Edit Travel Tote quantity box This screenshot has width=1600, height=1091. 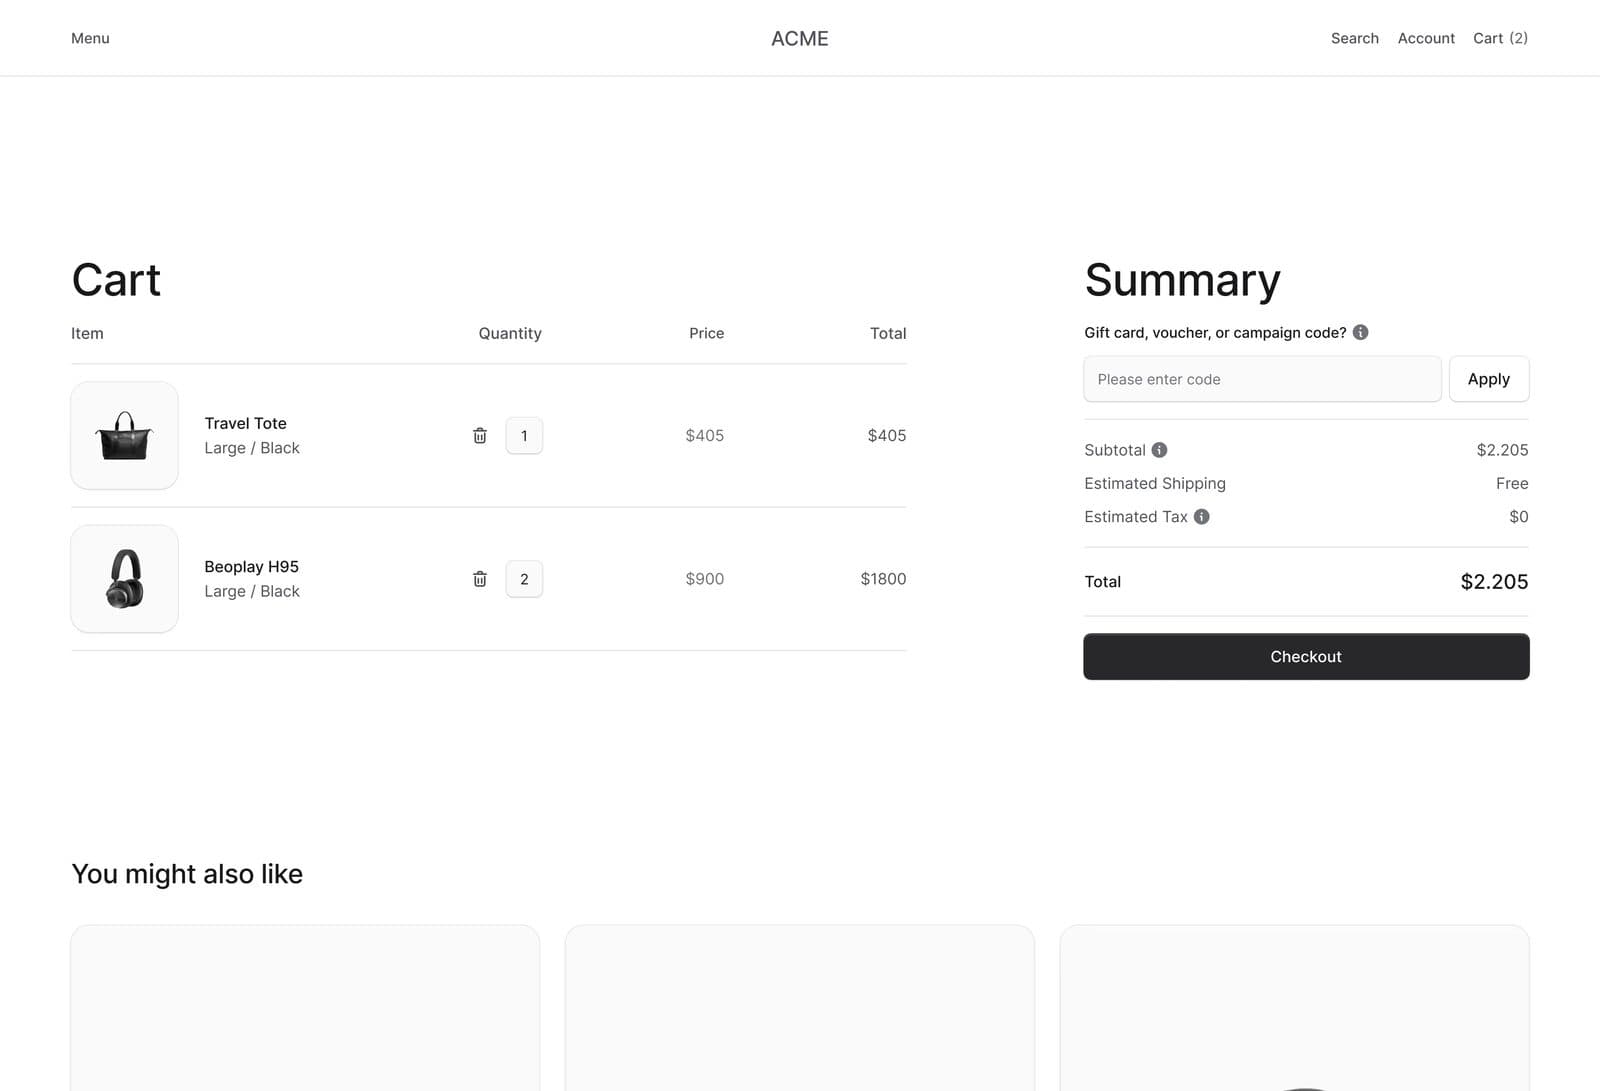pyautogui.click(x=524, y=436)
